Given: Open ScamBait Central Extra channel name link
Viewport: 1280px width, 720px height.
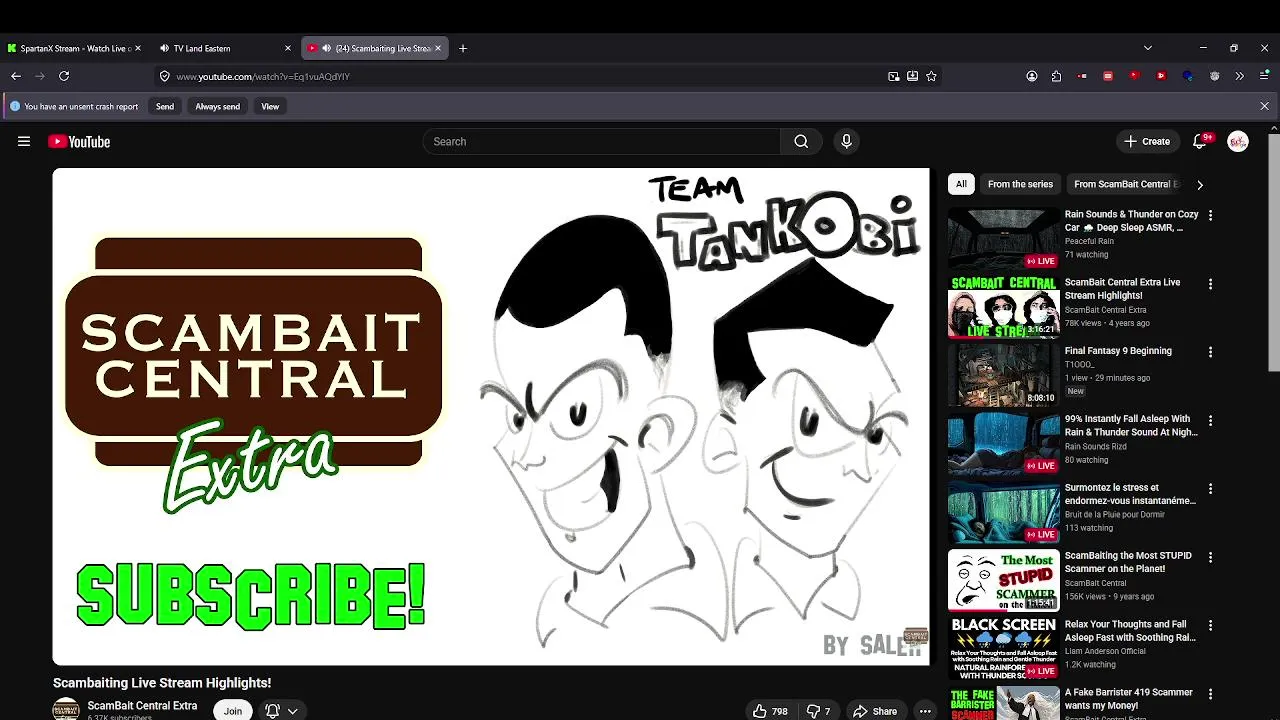Looking at the screenshot, I should [142, 706].
